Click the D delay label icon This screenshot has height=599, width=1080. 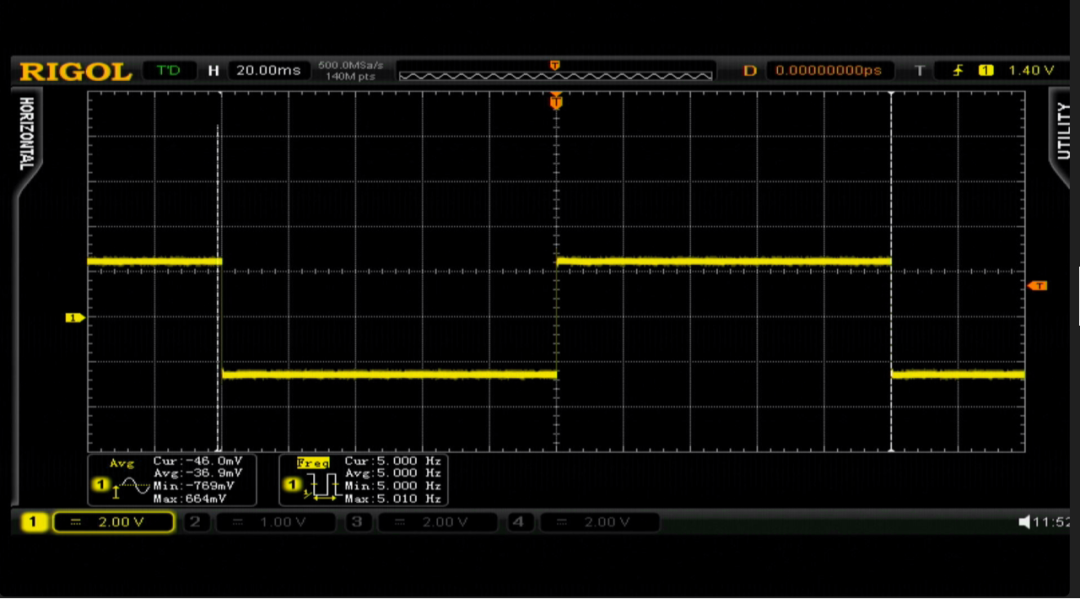click(x=749, y=71)
